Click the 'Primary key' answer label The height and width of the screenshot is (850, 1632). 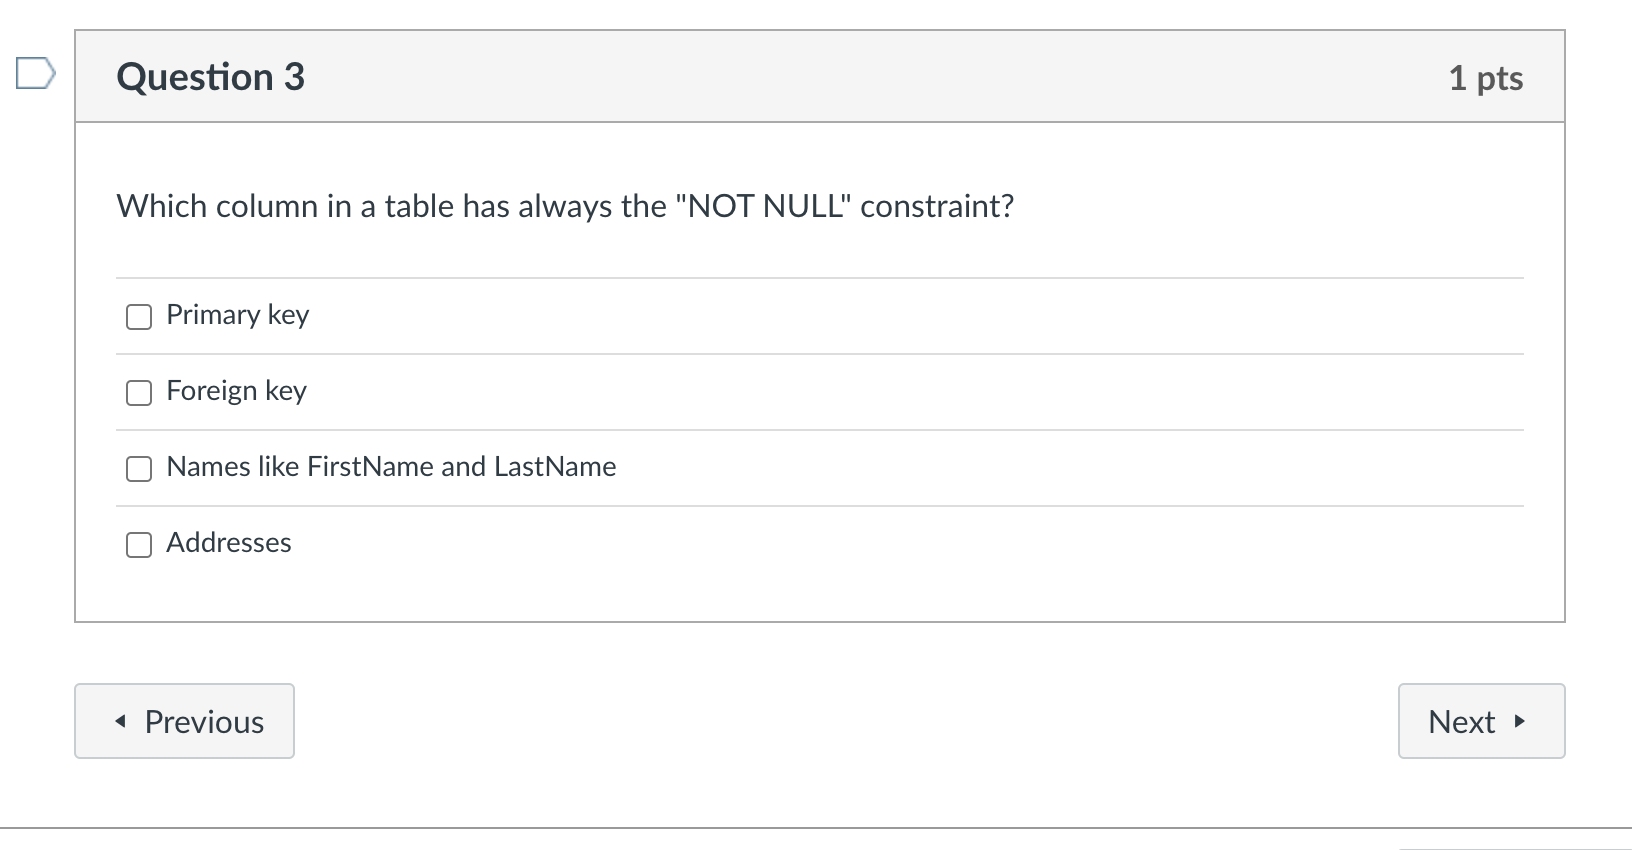[238, 315]
